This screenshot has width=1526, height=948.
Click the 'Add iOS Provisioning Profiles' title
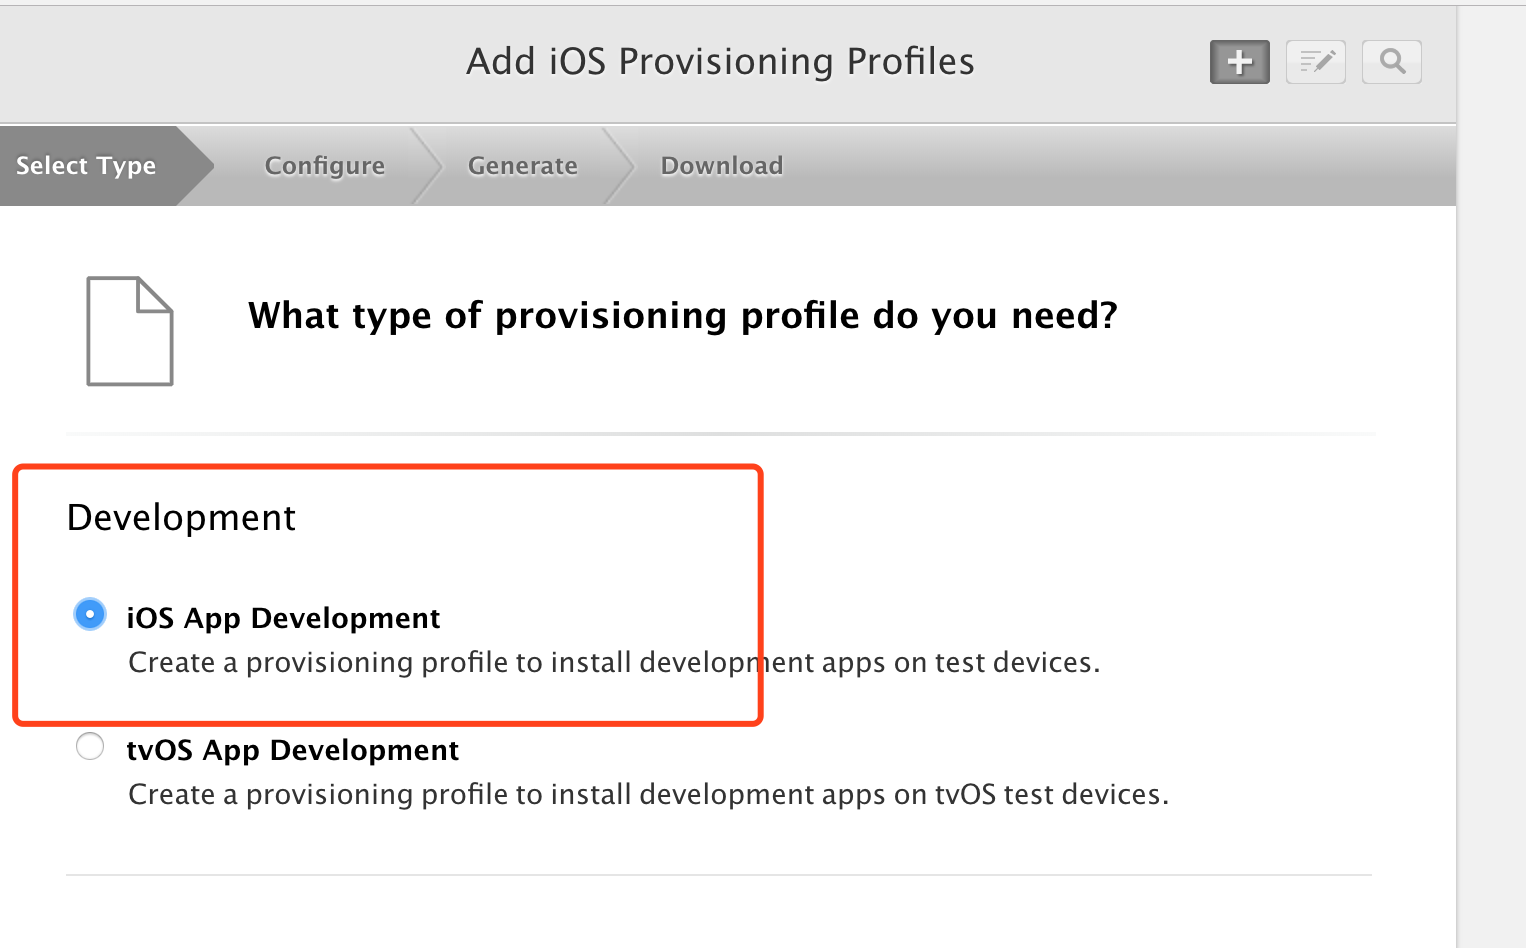pos(720,62)
